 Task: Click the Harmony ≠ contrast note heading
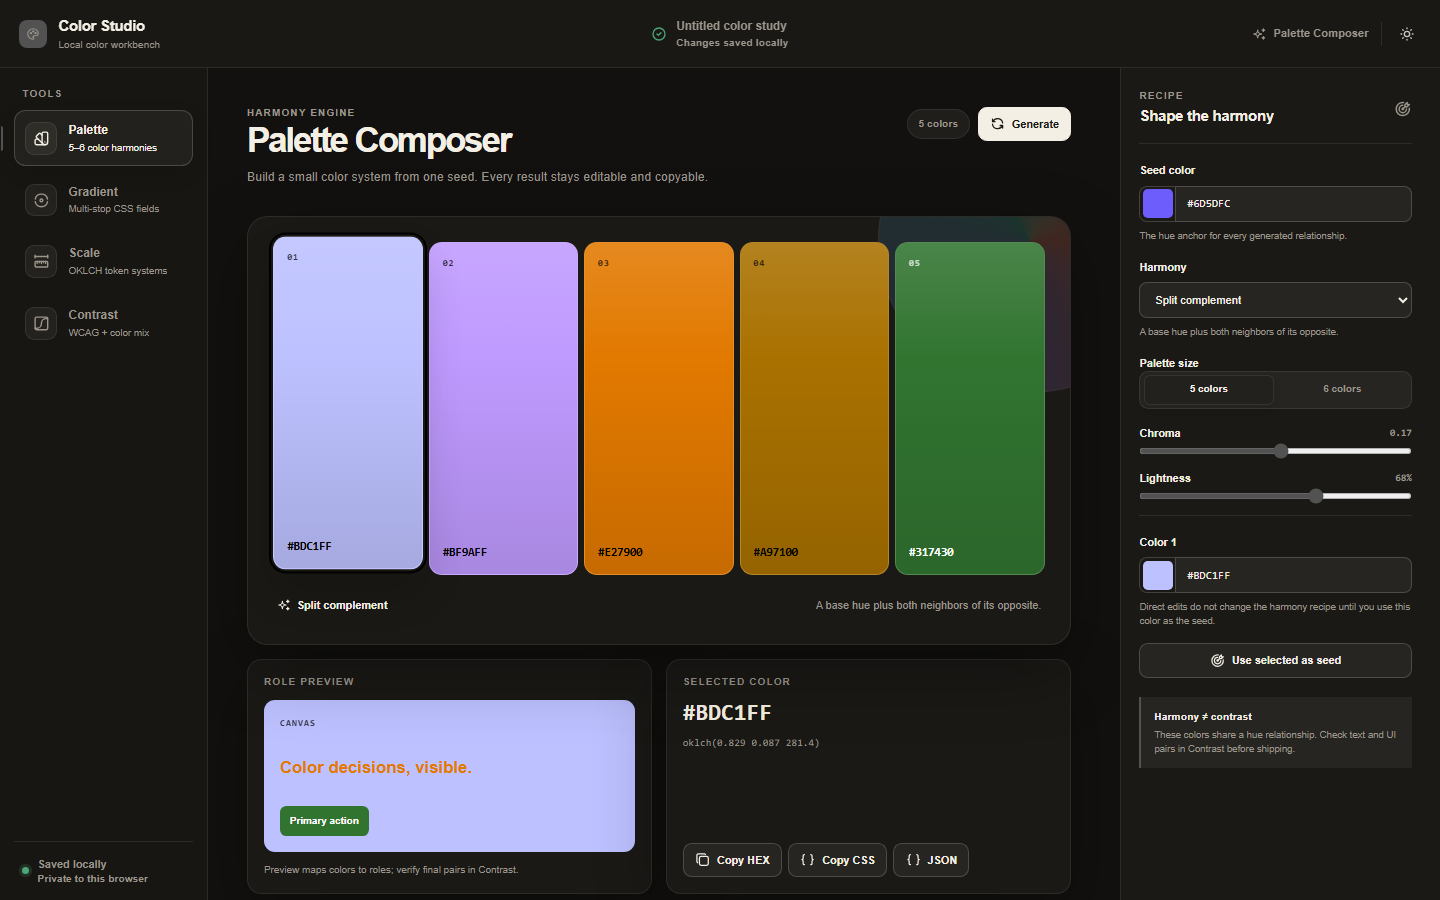pos(1203,717)
